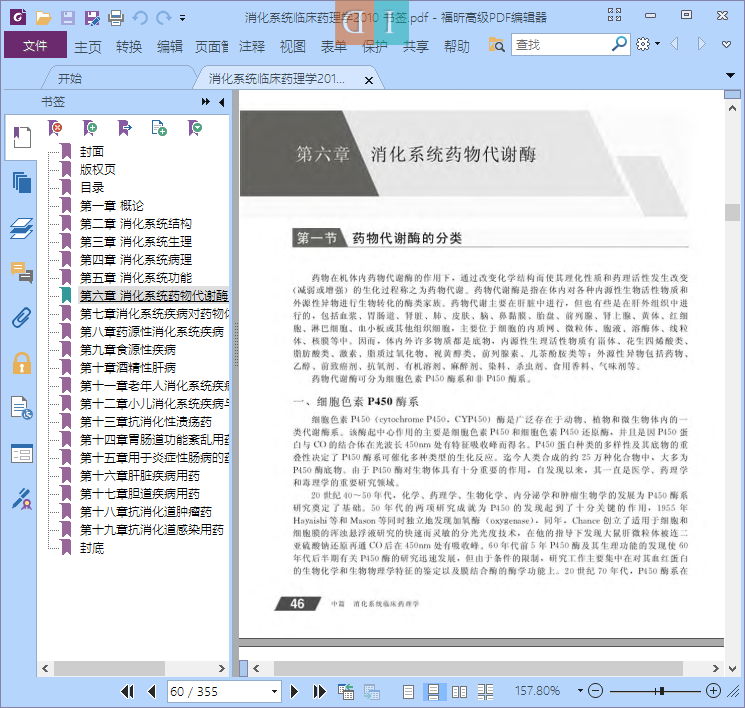Switch to the 转换 ribbon tab
Image resolution: width=745 pixels, height=708 pixels.
click(129, 47)
